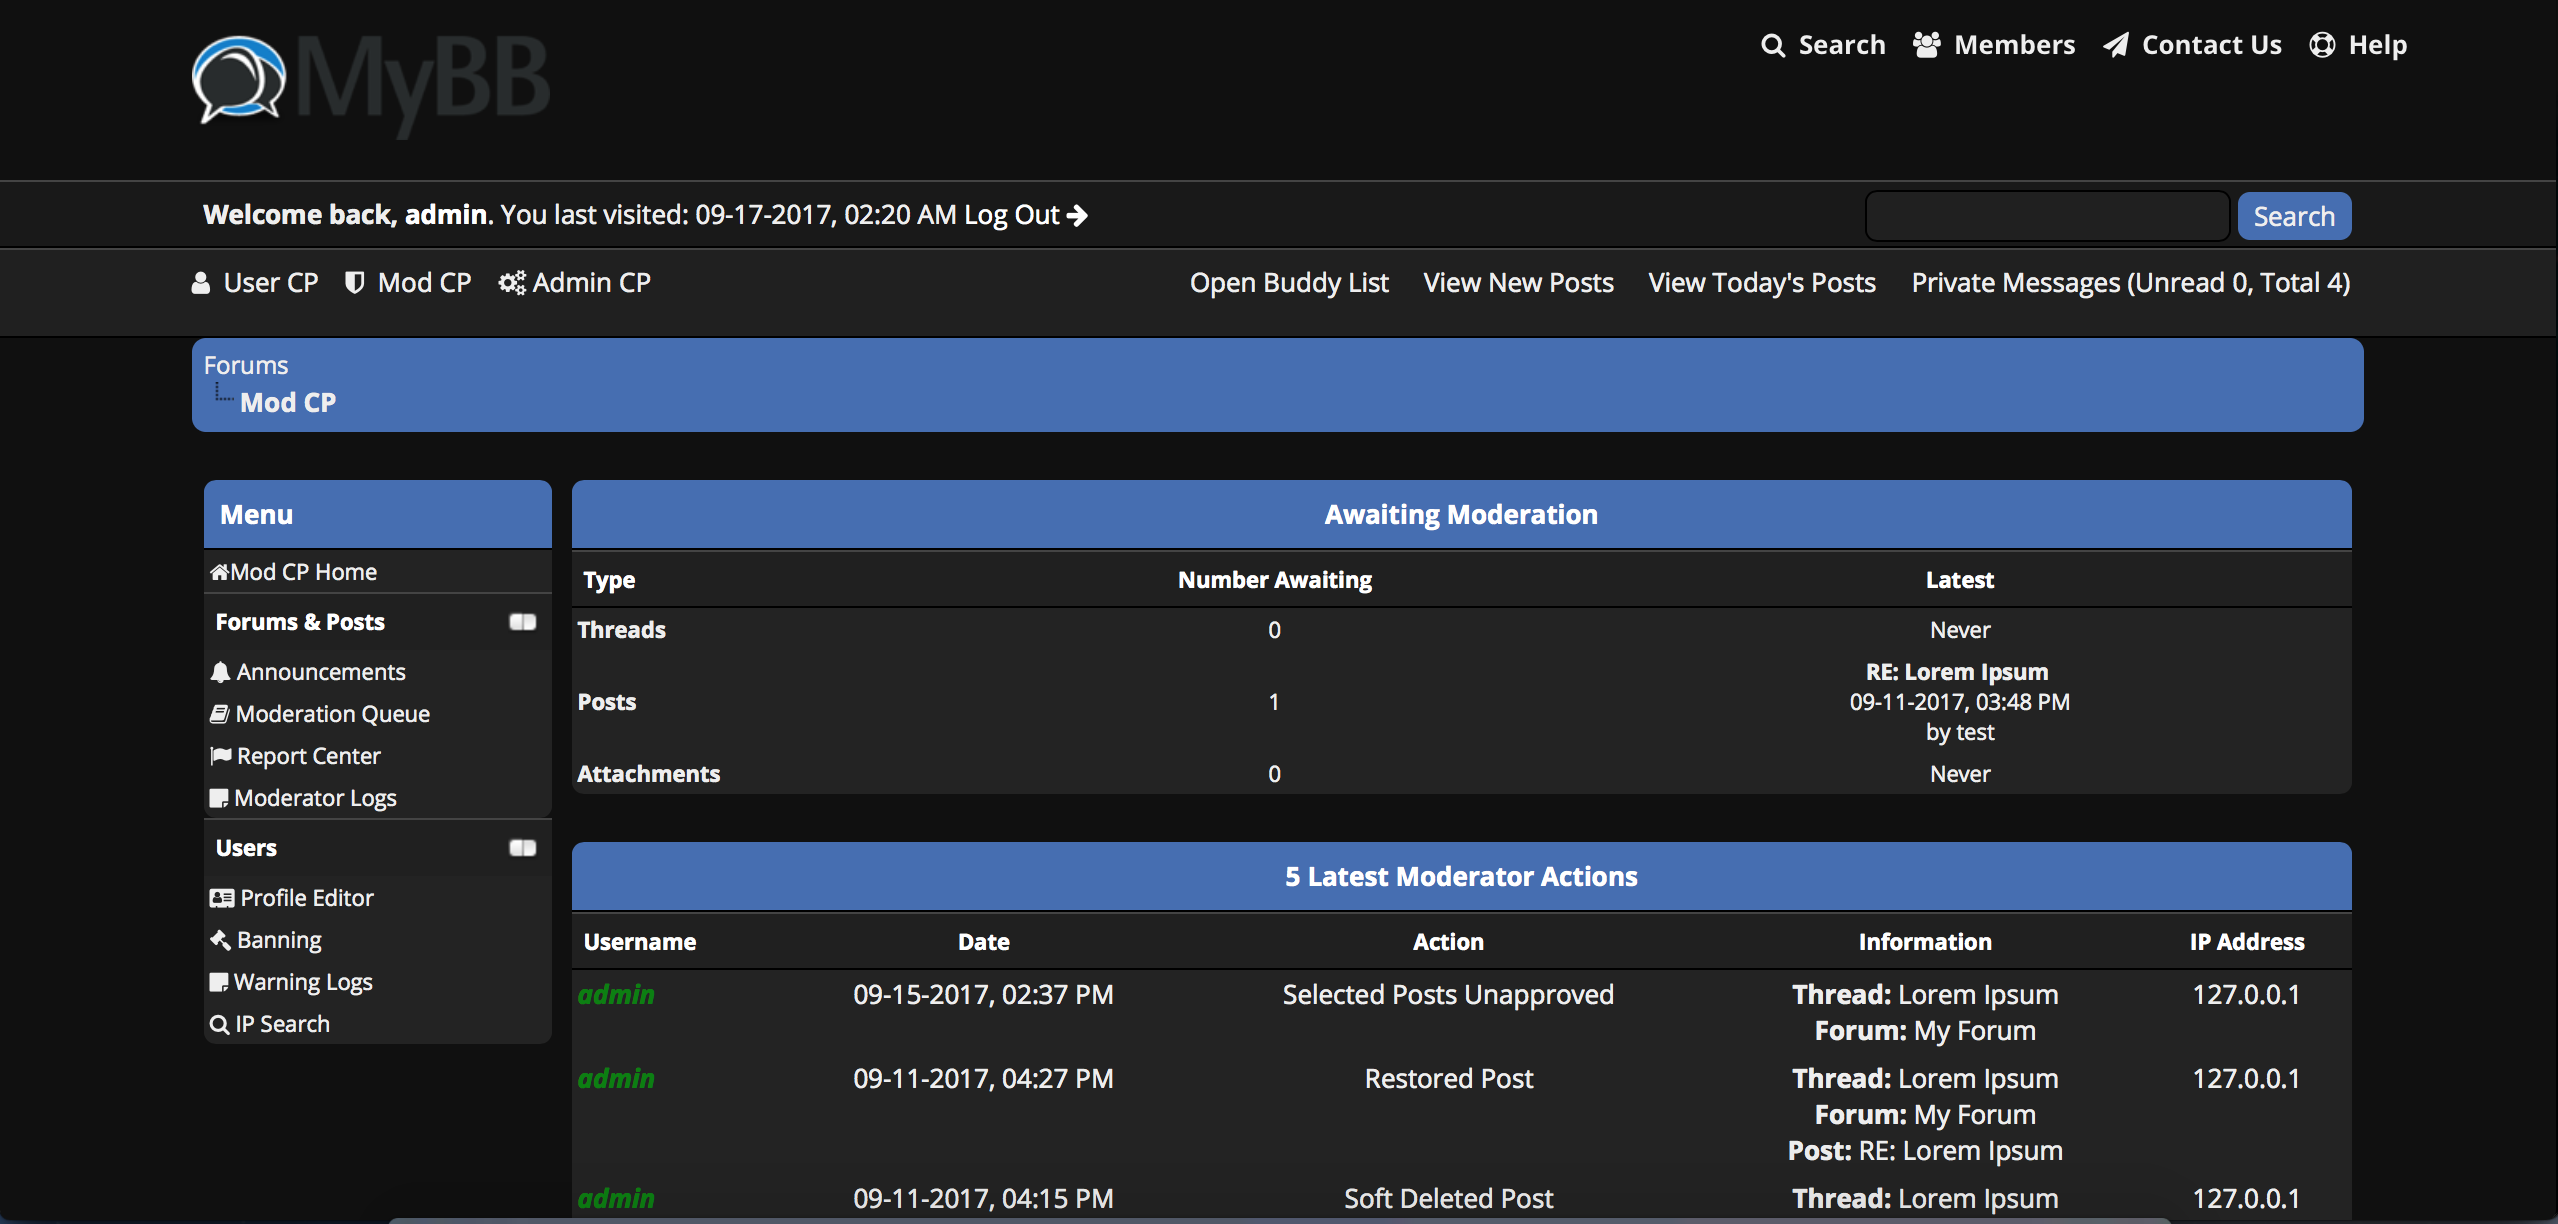Click the paper plane Contact Us icon
This screenshot has width=2558, height=1224.
coord(2116,45)
